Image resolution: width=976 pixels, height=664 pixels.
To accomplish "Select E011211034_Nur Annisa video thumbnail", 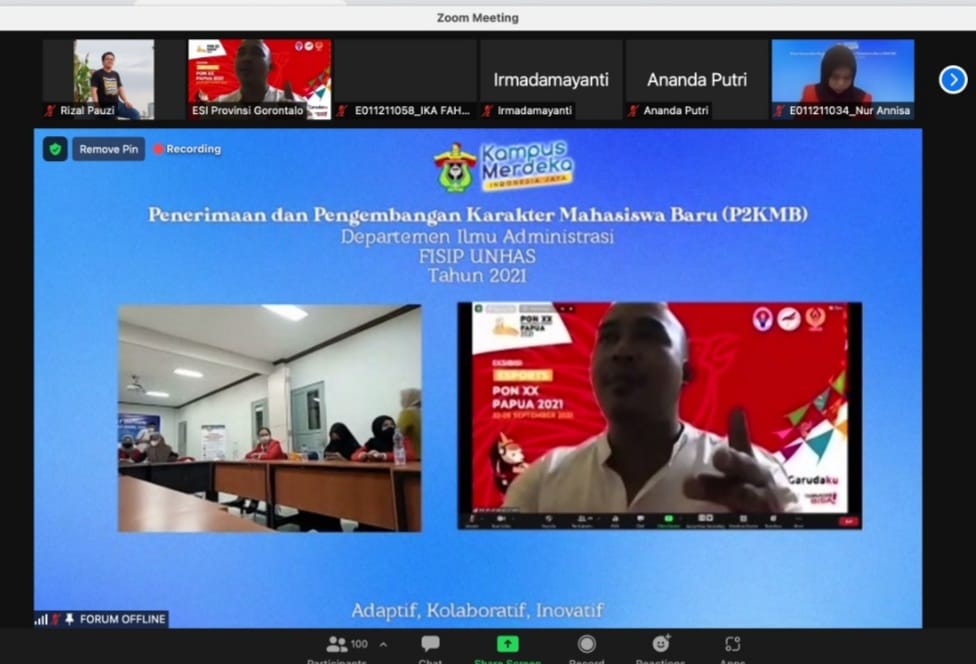I will (x=843, y=79).
